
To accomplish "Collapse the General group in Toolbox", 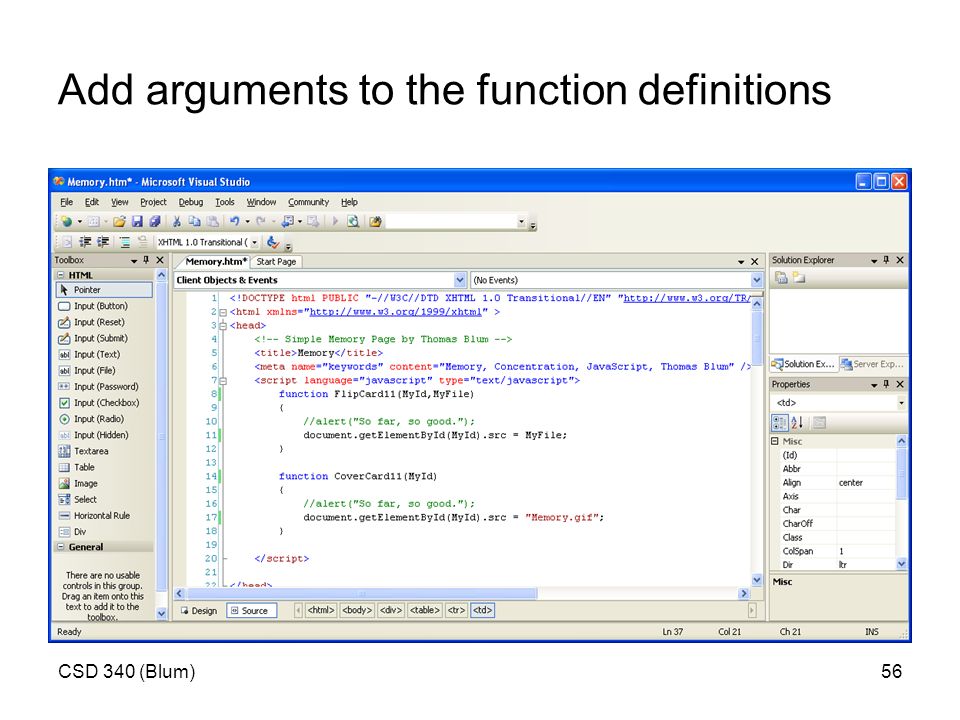I will (61, 547).
